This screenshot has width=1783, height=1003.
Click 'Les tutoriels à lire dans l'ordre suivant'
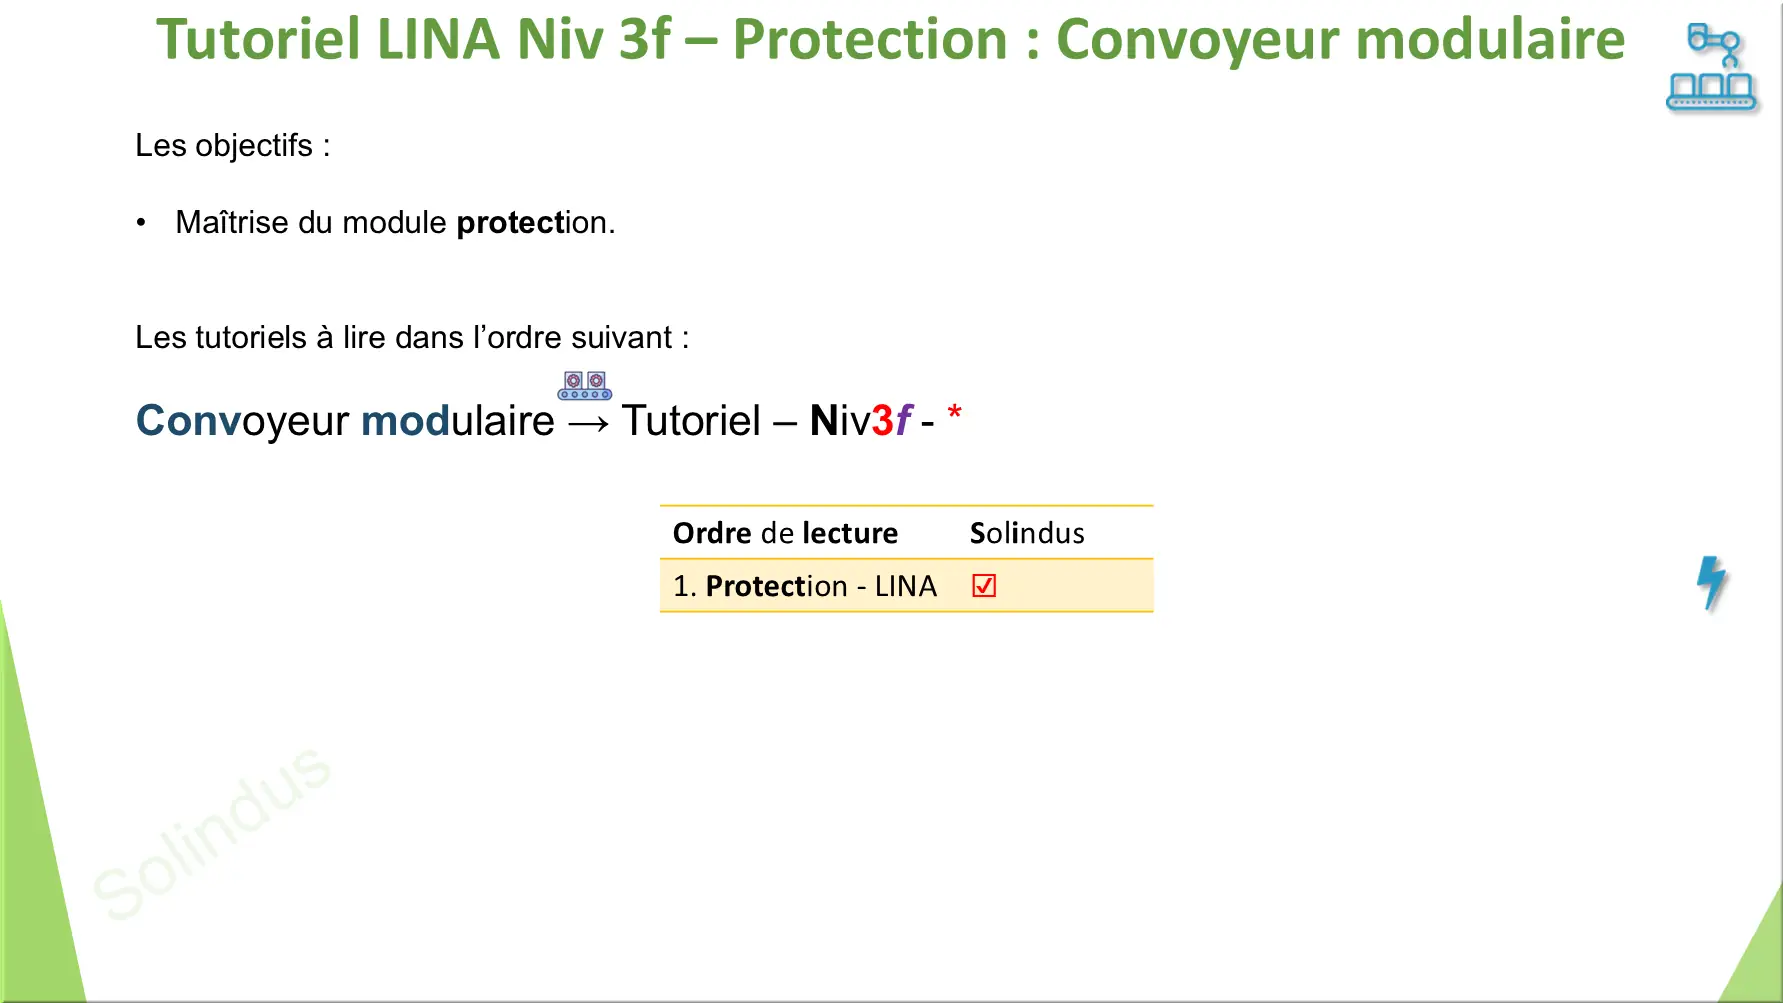tap(412, 338)
